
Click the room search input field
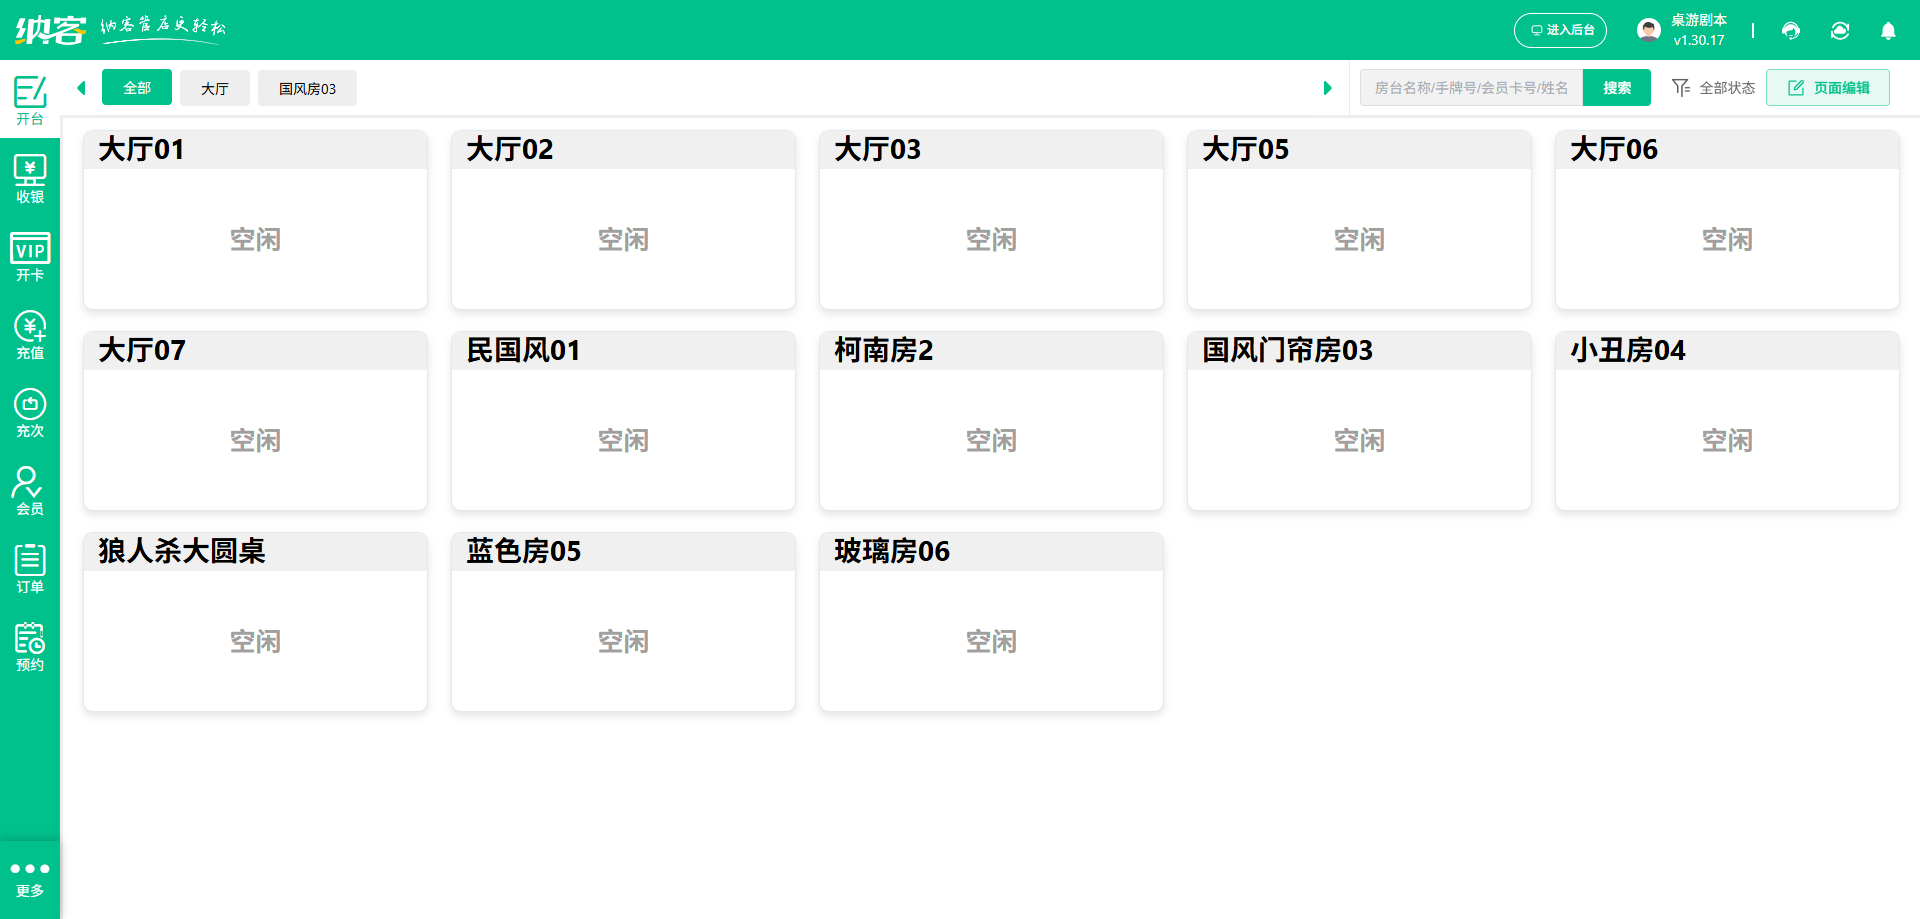(1470, 88)
